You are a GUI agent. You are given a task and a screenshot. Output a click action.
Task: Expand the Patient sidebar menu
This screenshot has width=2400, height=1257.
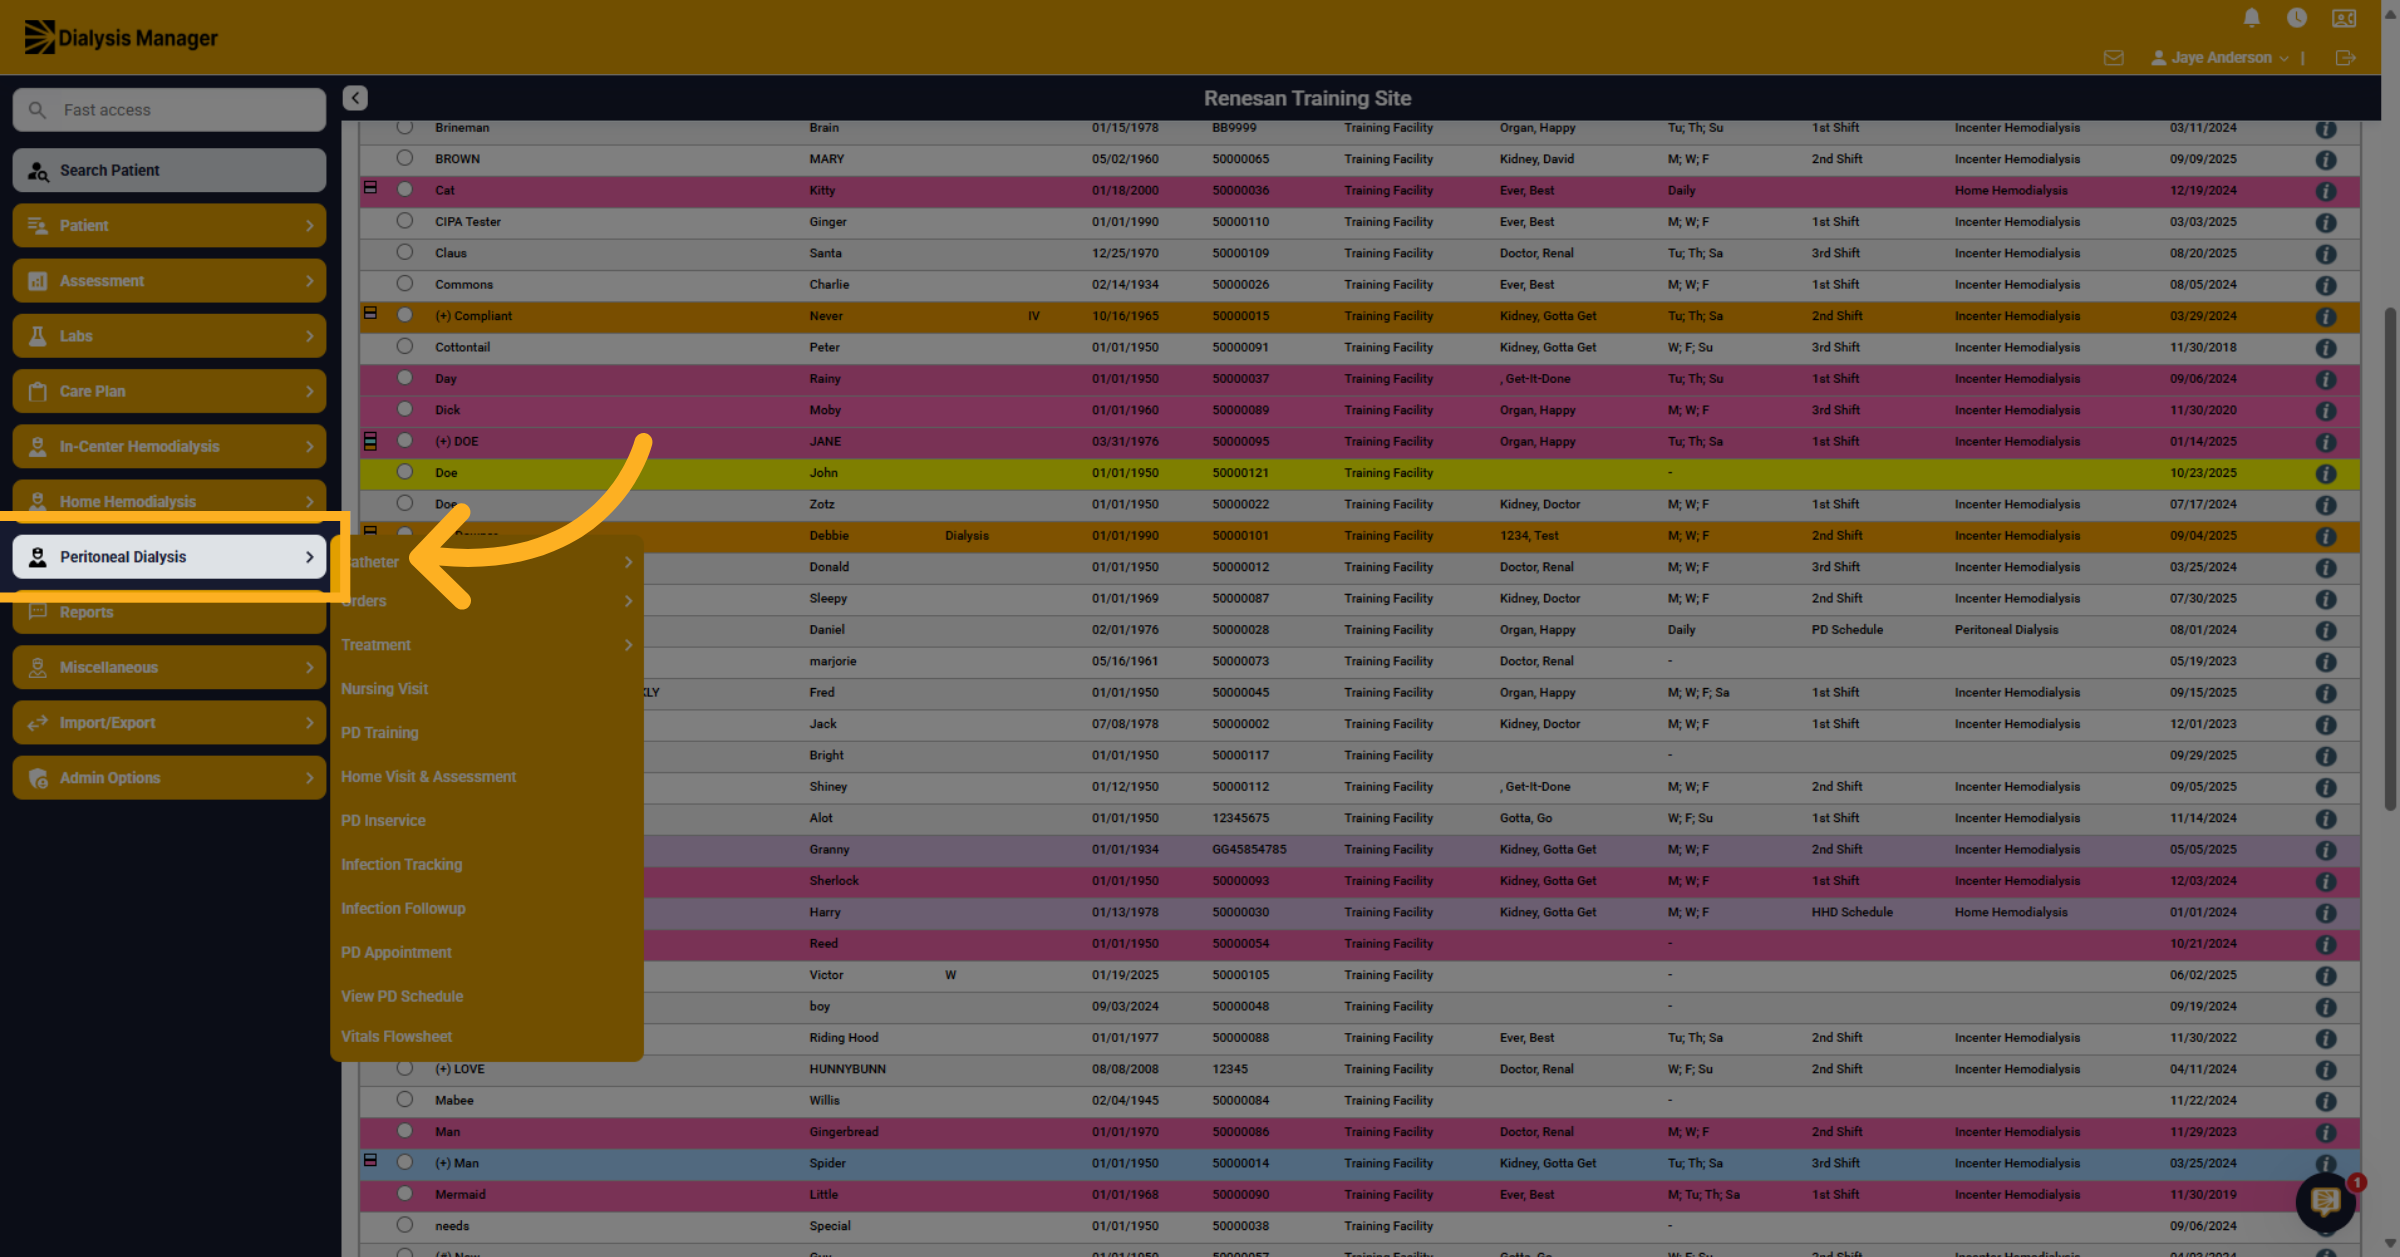tap(169, 226)
